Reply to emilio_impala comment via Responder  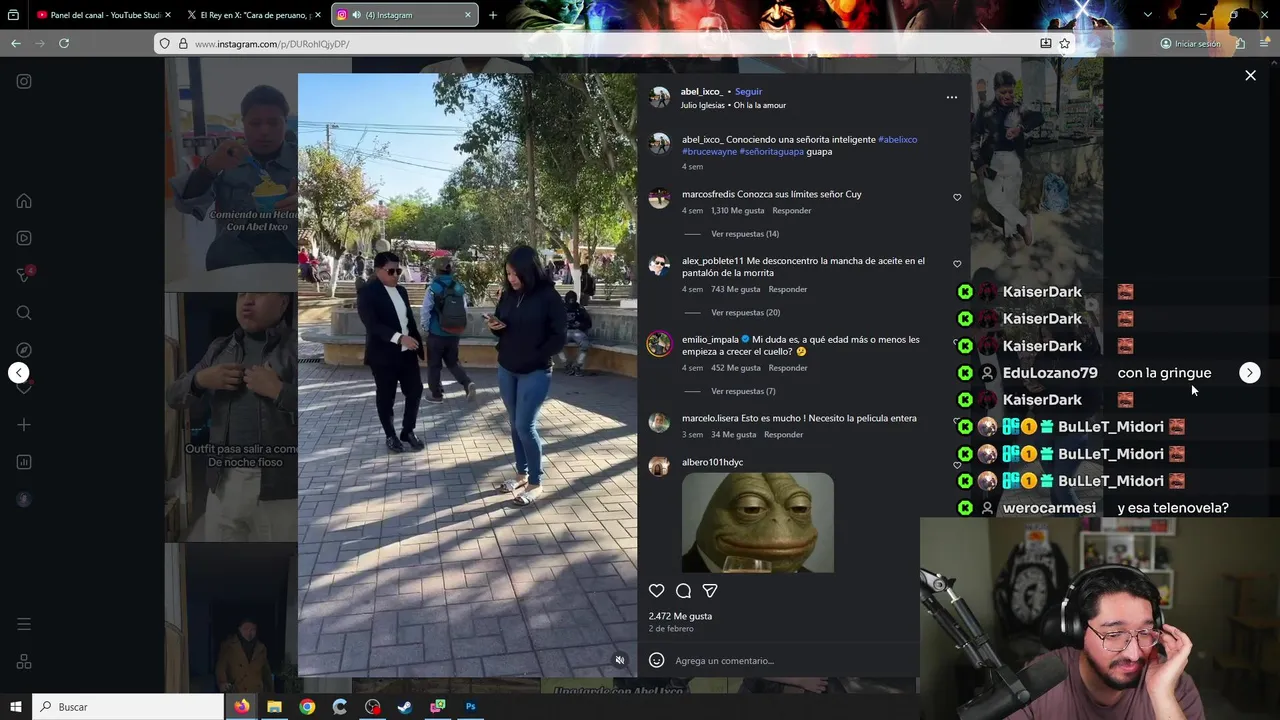coord(787,368)
